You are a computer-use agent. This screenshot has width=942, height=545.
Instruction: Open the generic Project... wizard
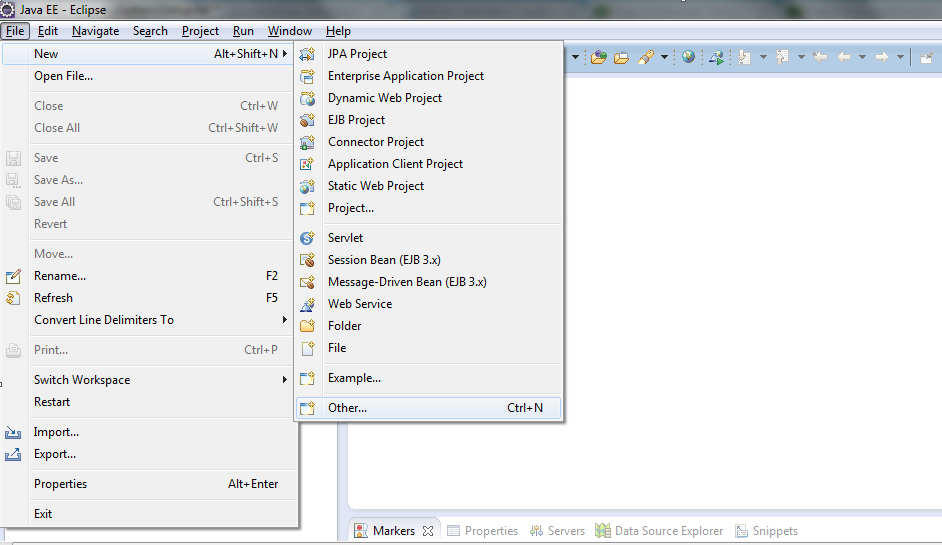[x=429, y=208]
